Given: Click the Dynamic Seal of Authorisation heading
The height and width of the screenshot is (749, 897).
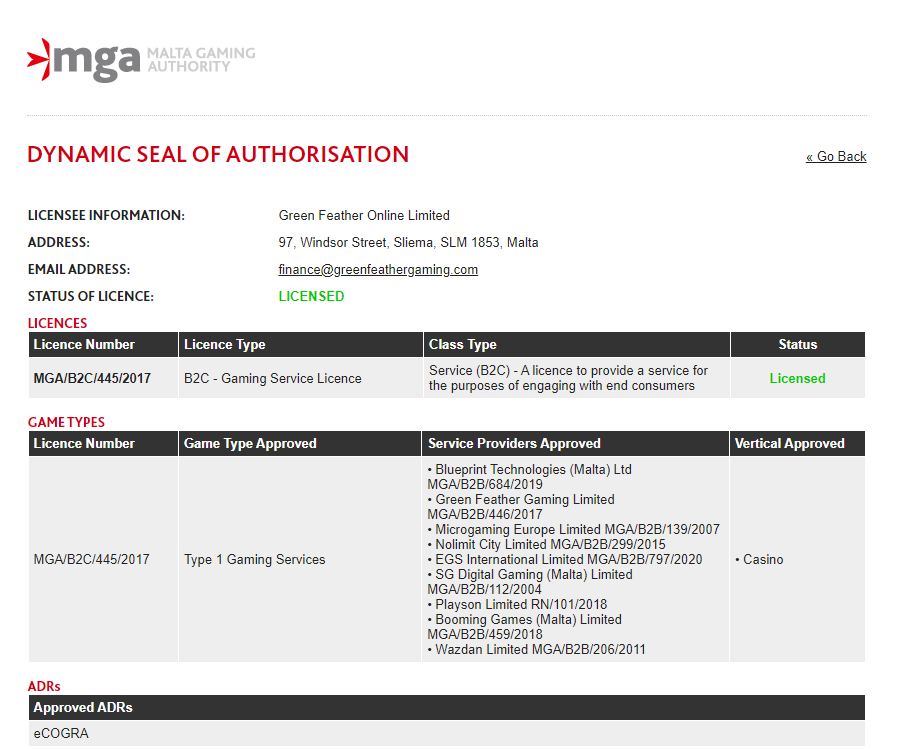Looking at the screenshot, I should pos(218,154).
